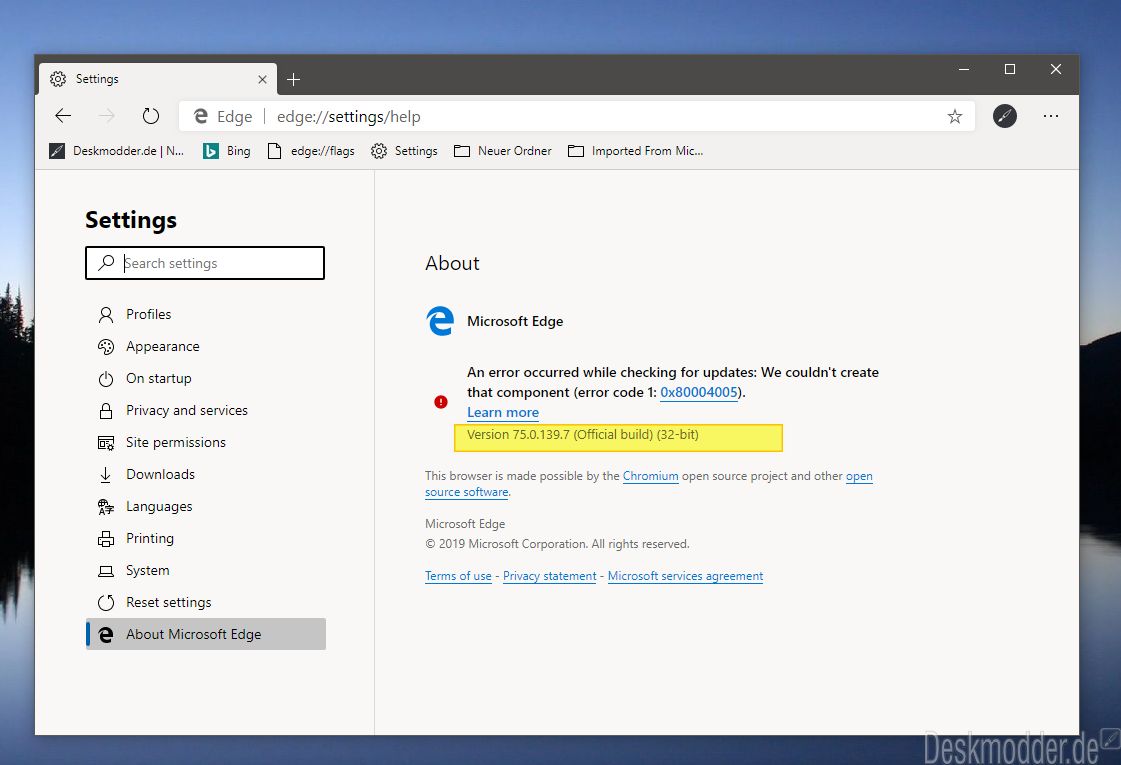Click the 2019 Microsoft Corporation copyright text
This screenshot has width=1121, height=765.
557,544
